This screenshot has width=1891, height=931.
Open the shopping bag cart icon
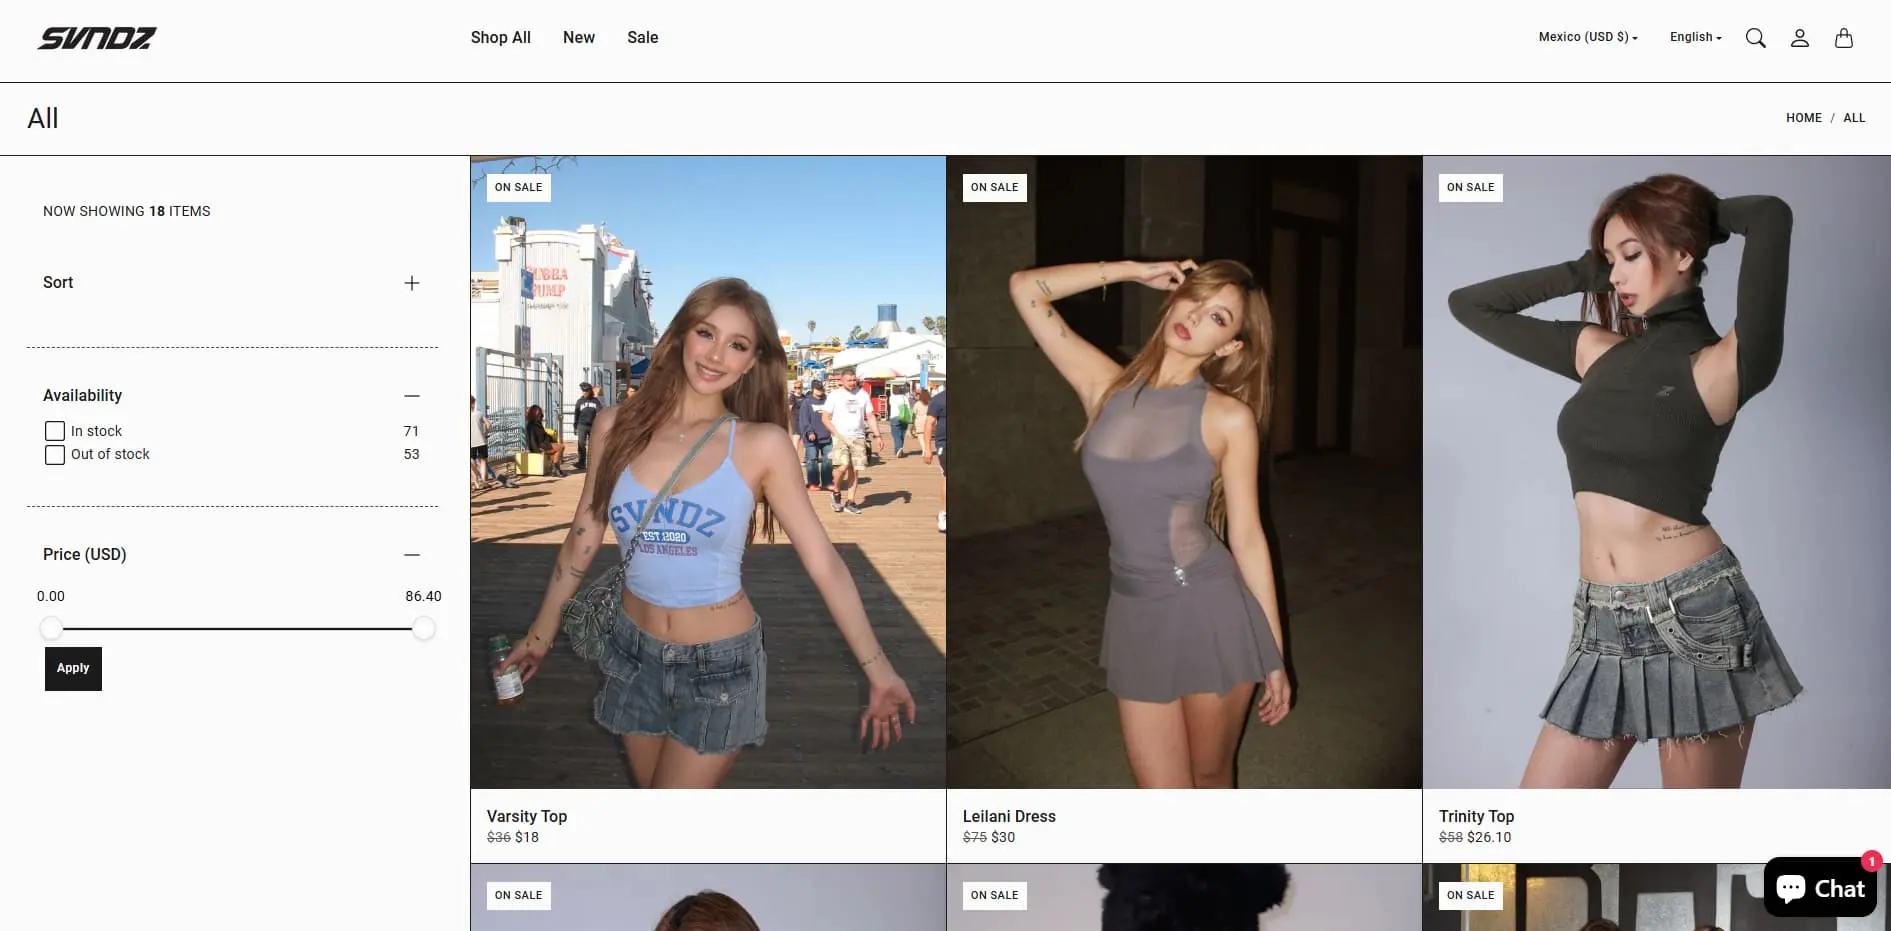[x=1843, y=38]
